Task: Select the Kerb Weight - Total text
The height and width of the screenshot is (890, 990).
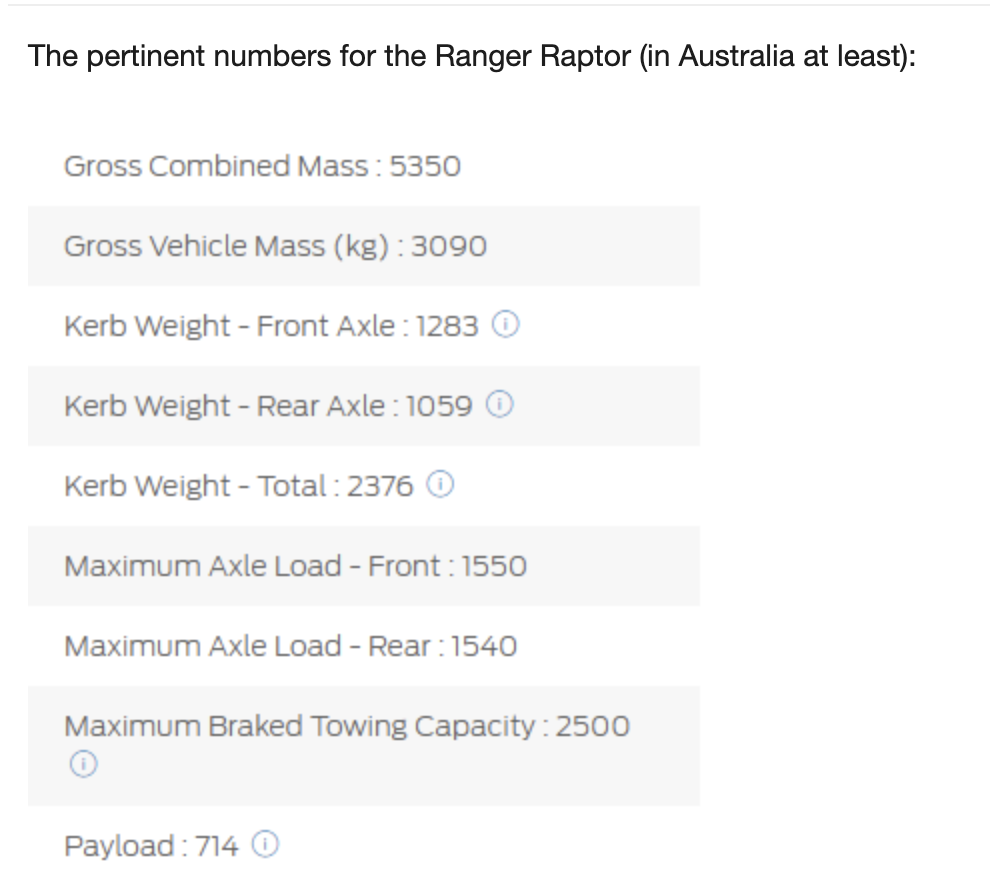Action: click(x=195, y=486)
